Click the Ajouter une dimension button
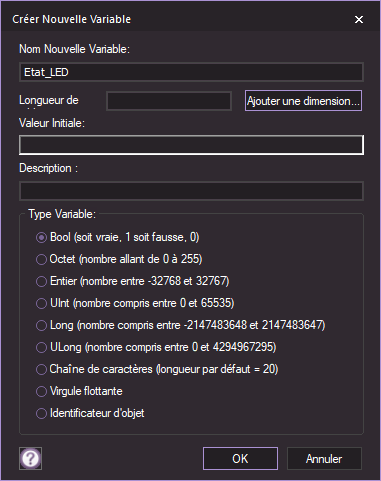Image resolution: width=381 pixels, height=481 pixels. pos(303,101)
